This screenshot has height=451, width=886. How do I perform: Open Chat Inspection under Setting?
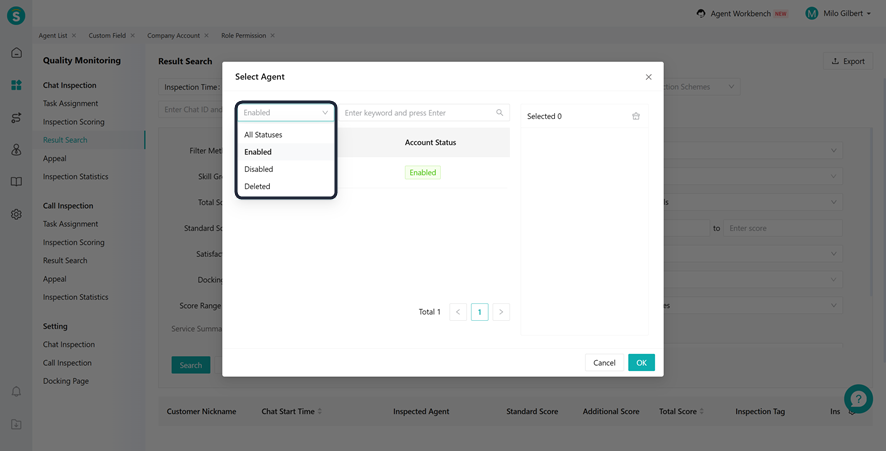pos(68,344)
